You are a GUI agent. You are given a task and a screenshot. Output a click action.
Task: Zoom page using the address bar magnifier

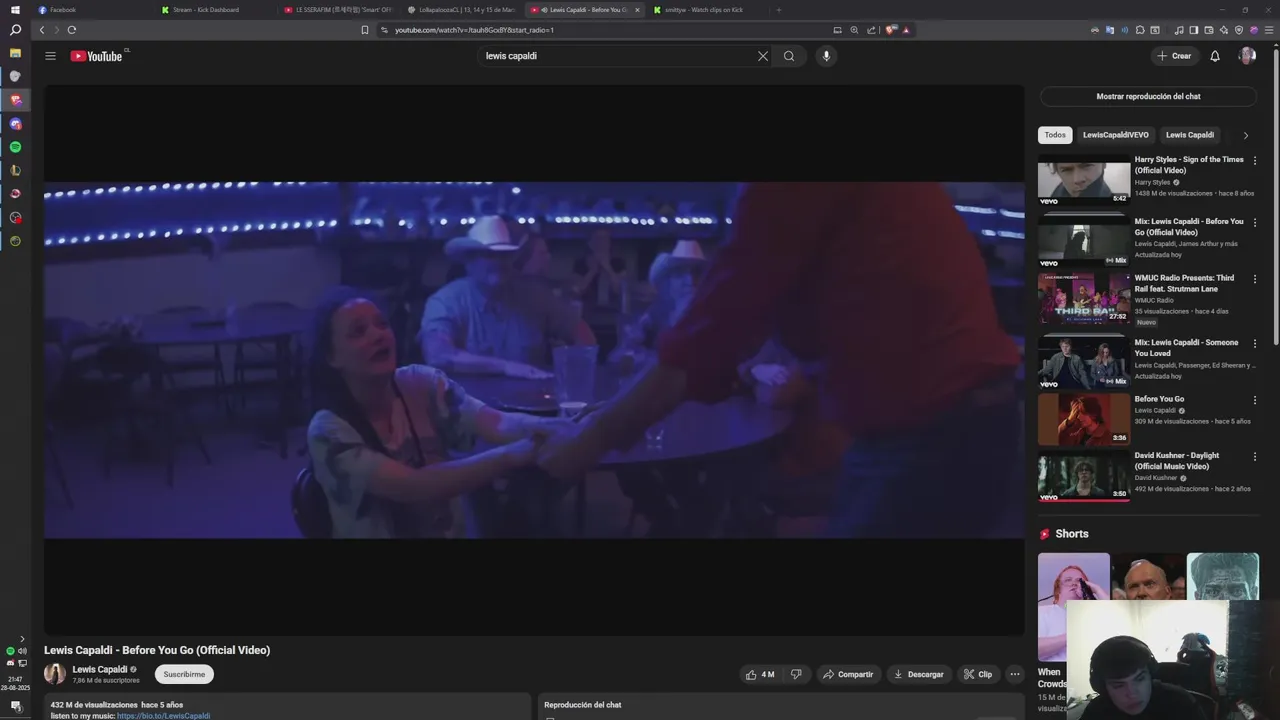click(x=854, y=30)
